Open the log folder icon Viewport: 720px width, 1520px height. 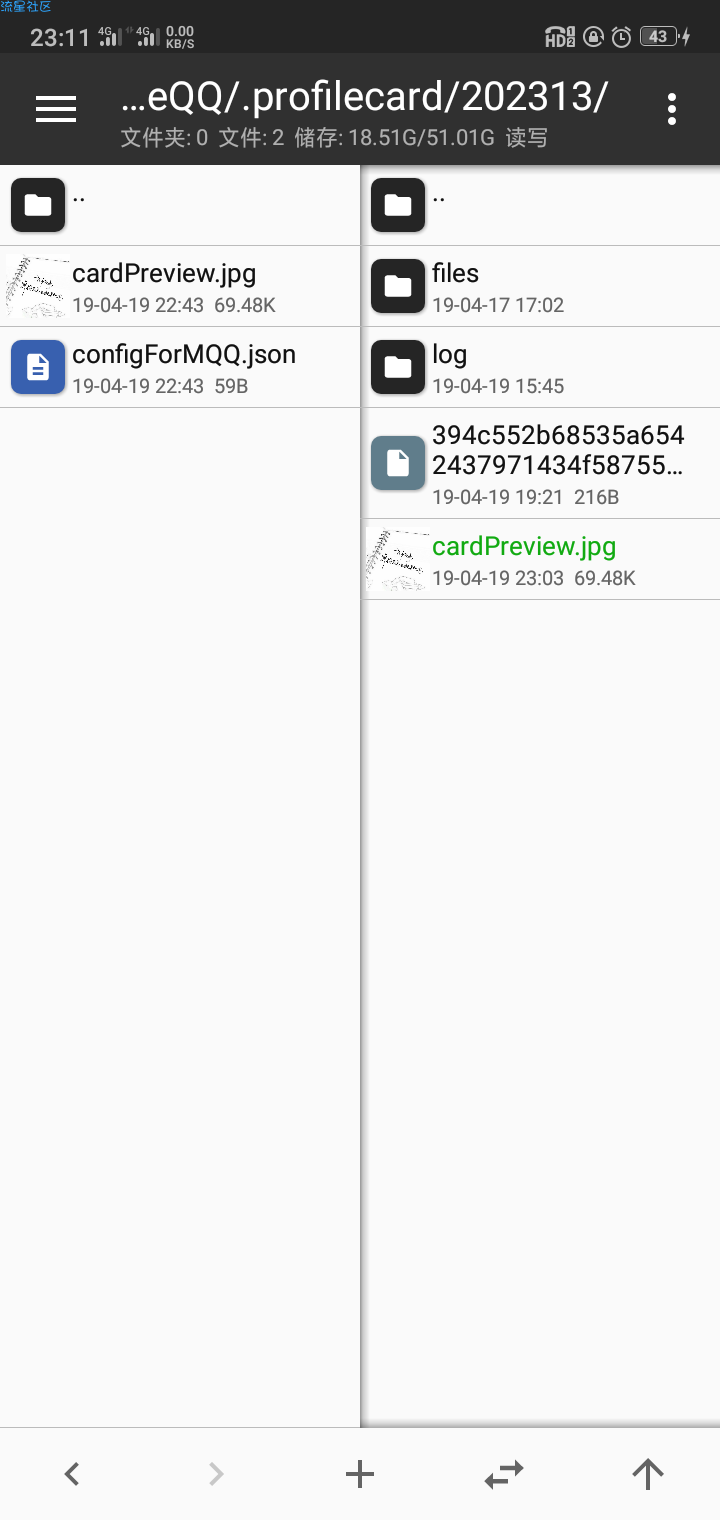(398, 367)
